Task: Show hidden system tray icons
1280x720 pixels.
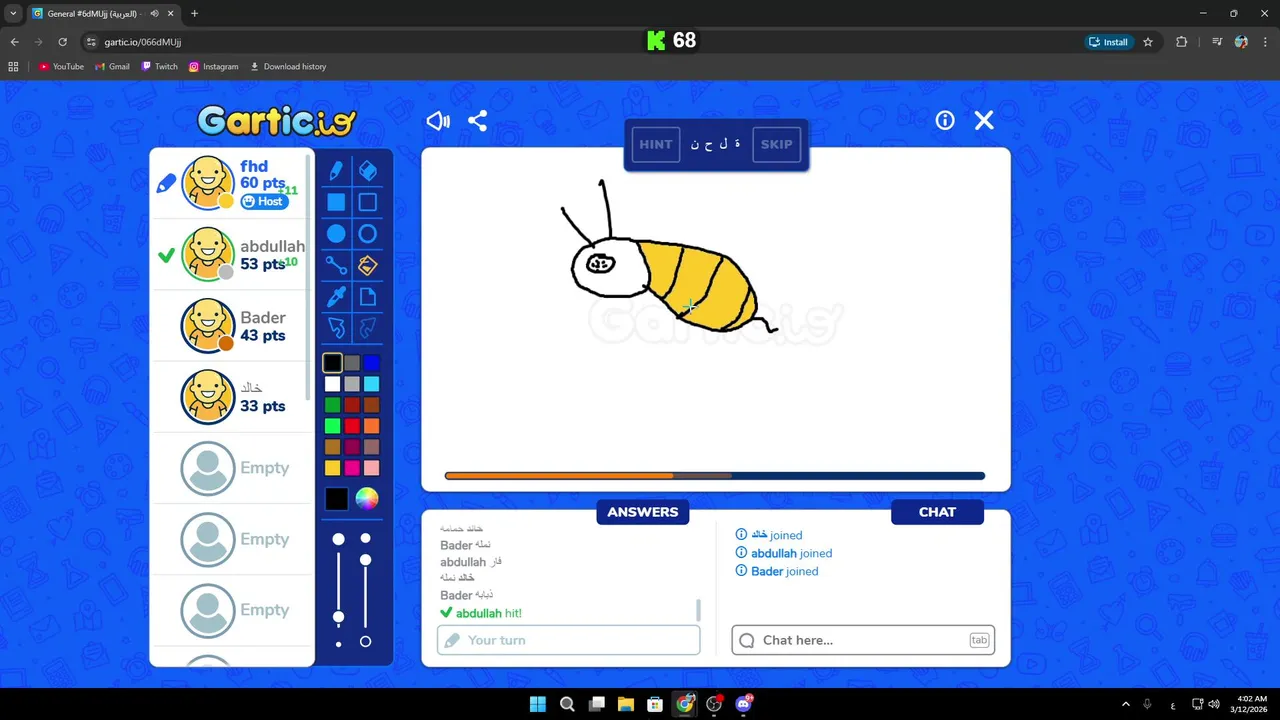Action: pyautogui.click(x=1125, y=704)
